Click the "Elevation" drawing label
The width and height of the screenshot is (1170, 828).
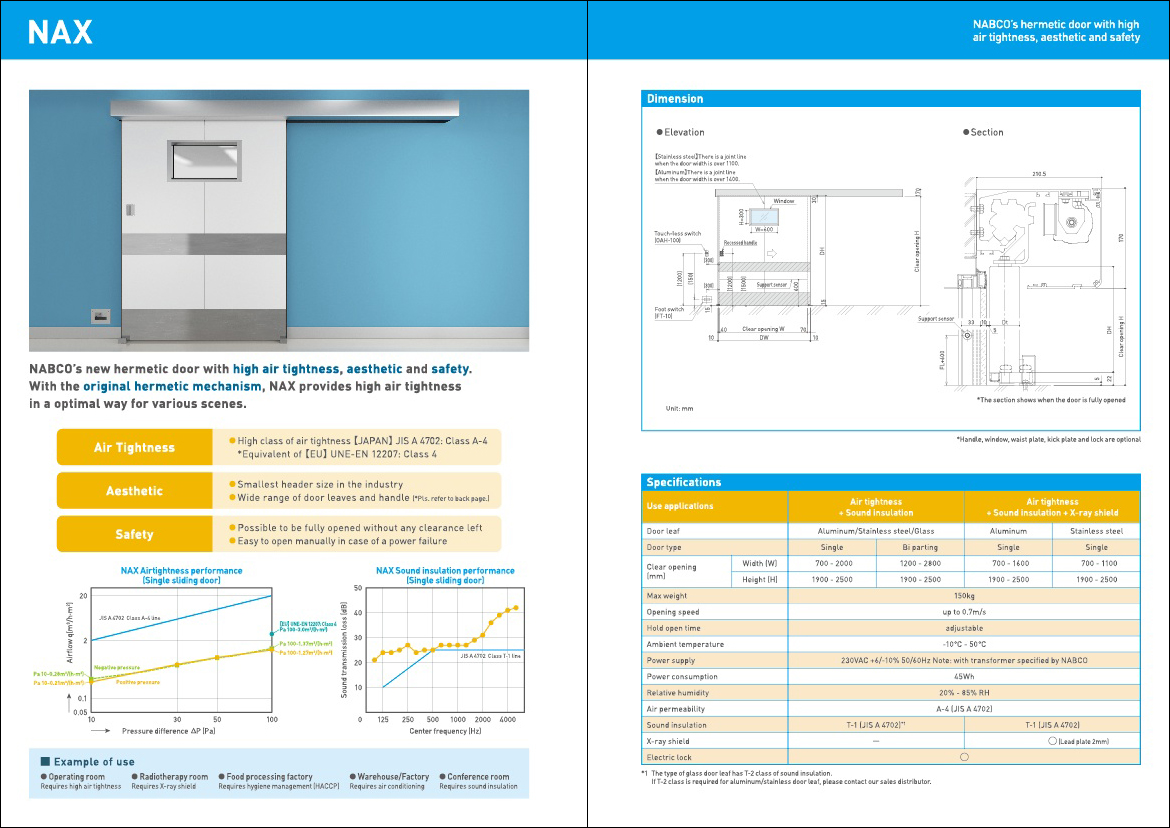(681, 132)
